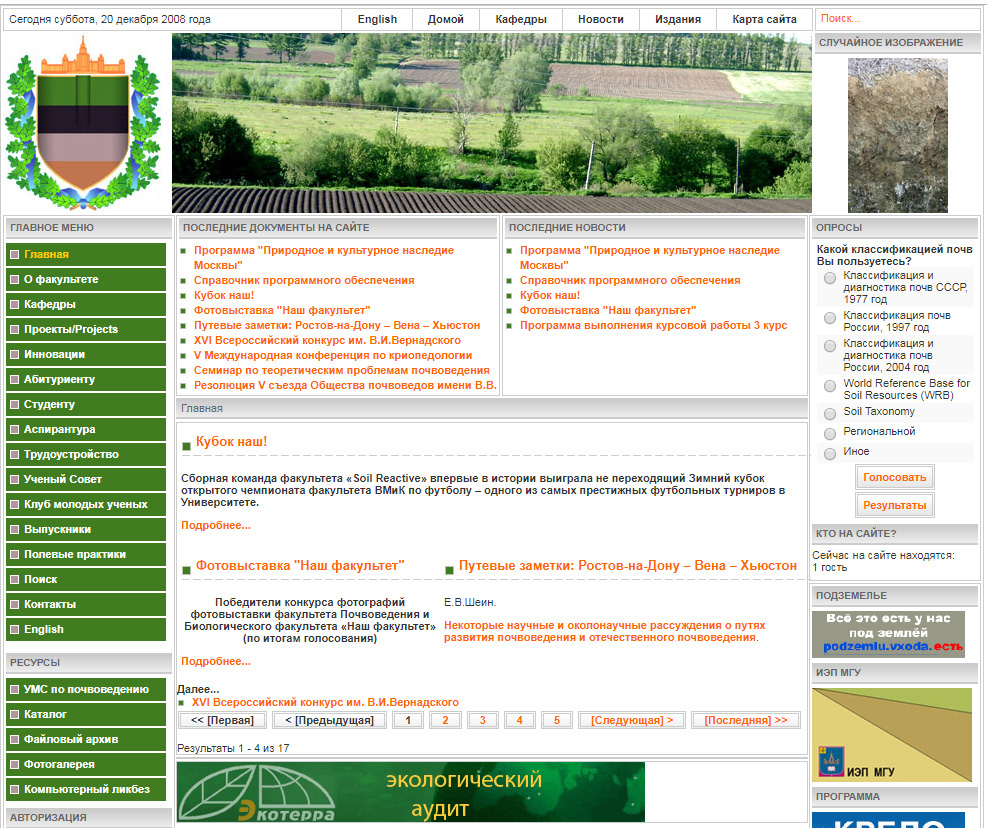
Task: Pick the 'Иное' poll radio button
Action: coord(830,453)
